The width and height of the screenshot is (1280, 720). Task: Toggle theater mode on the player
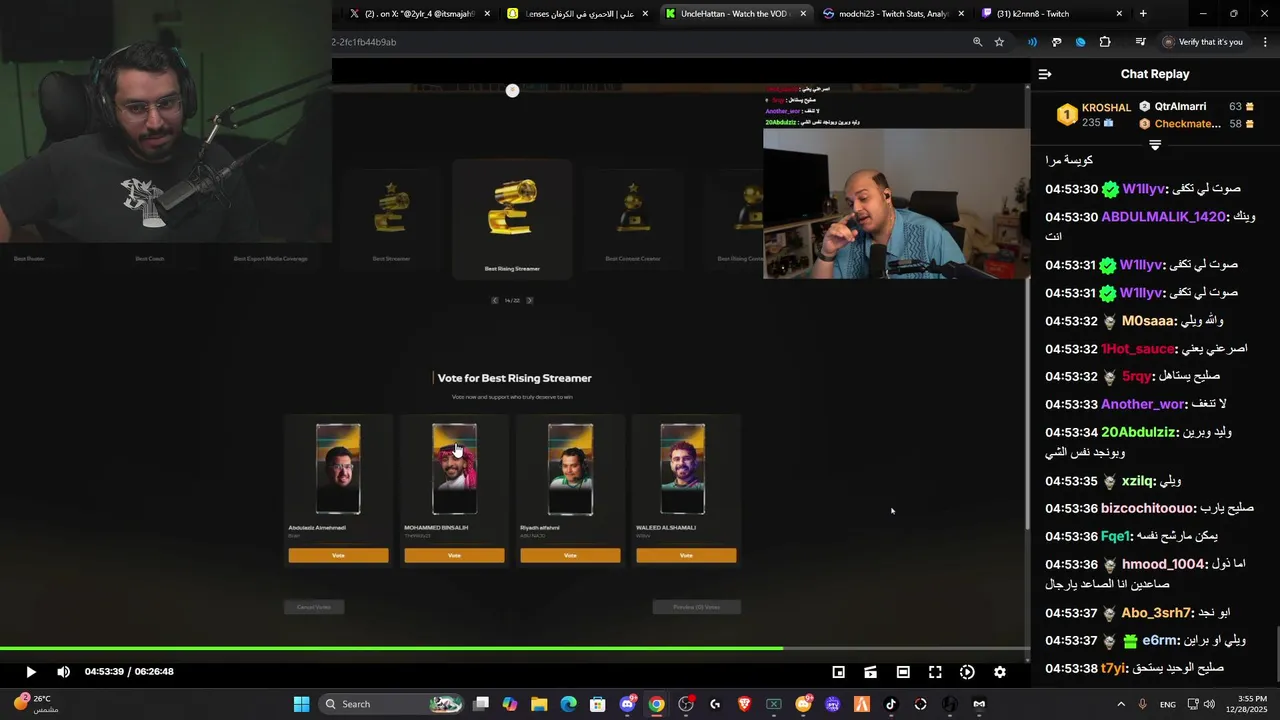click(903, 672)
